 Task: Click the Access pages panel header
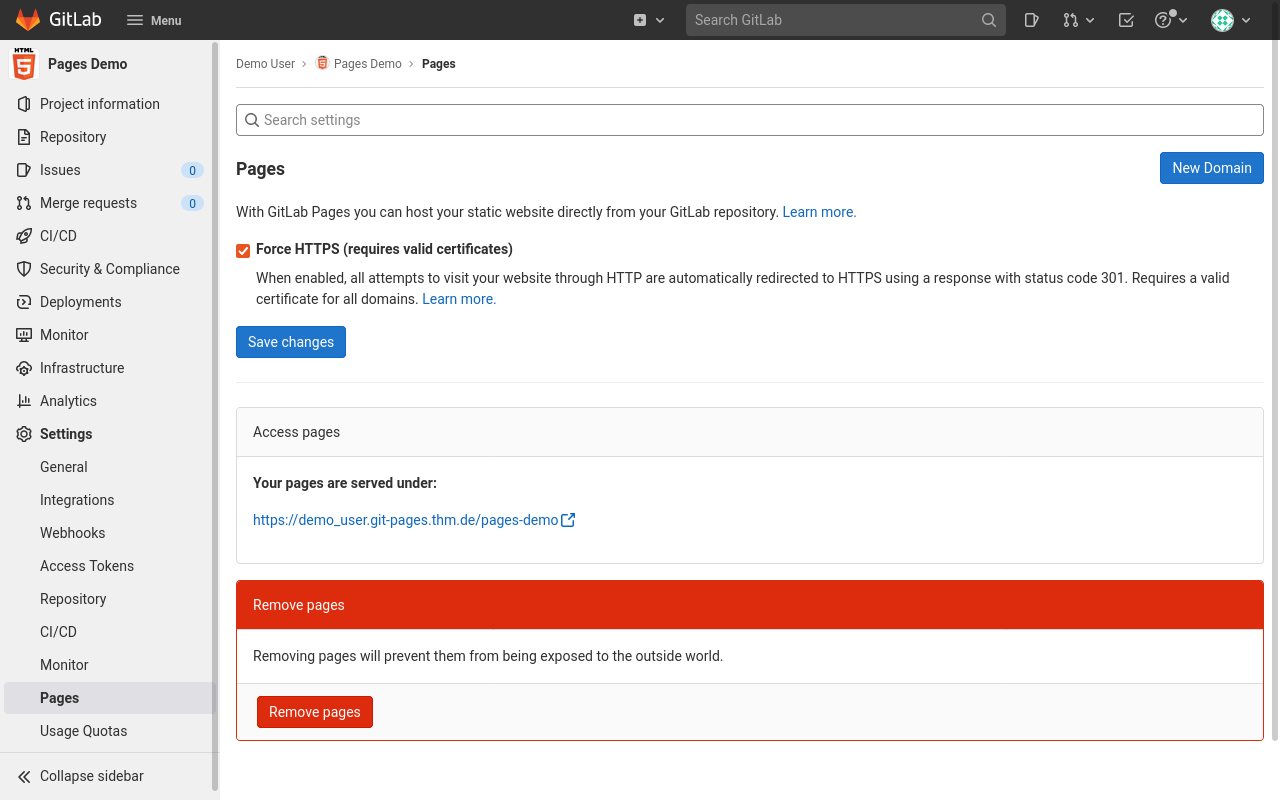(750, 432)
